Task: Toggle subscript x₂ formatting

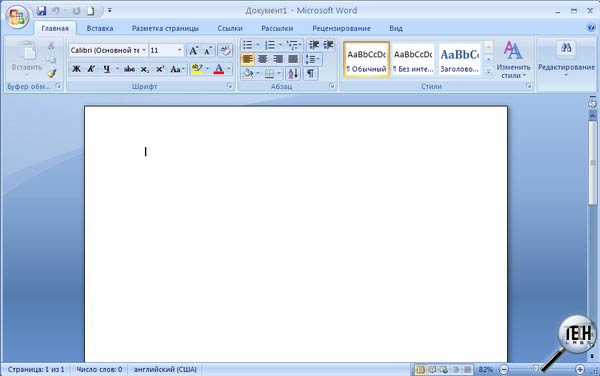Action: coord(144,69)
